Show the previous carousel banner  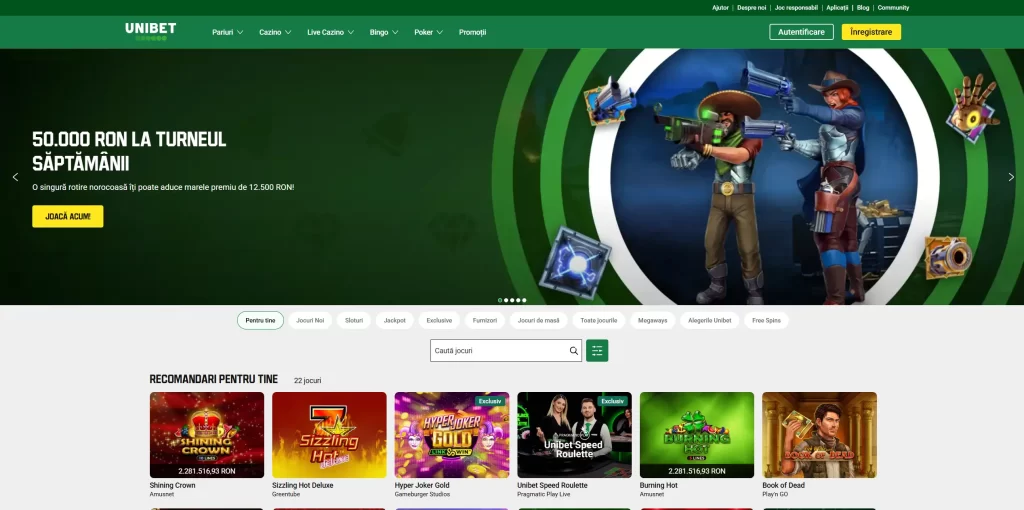tap(15, 177)
